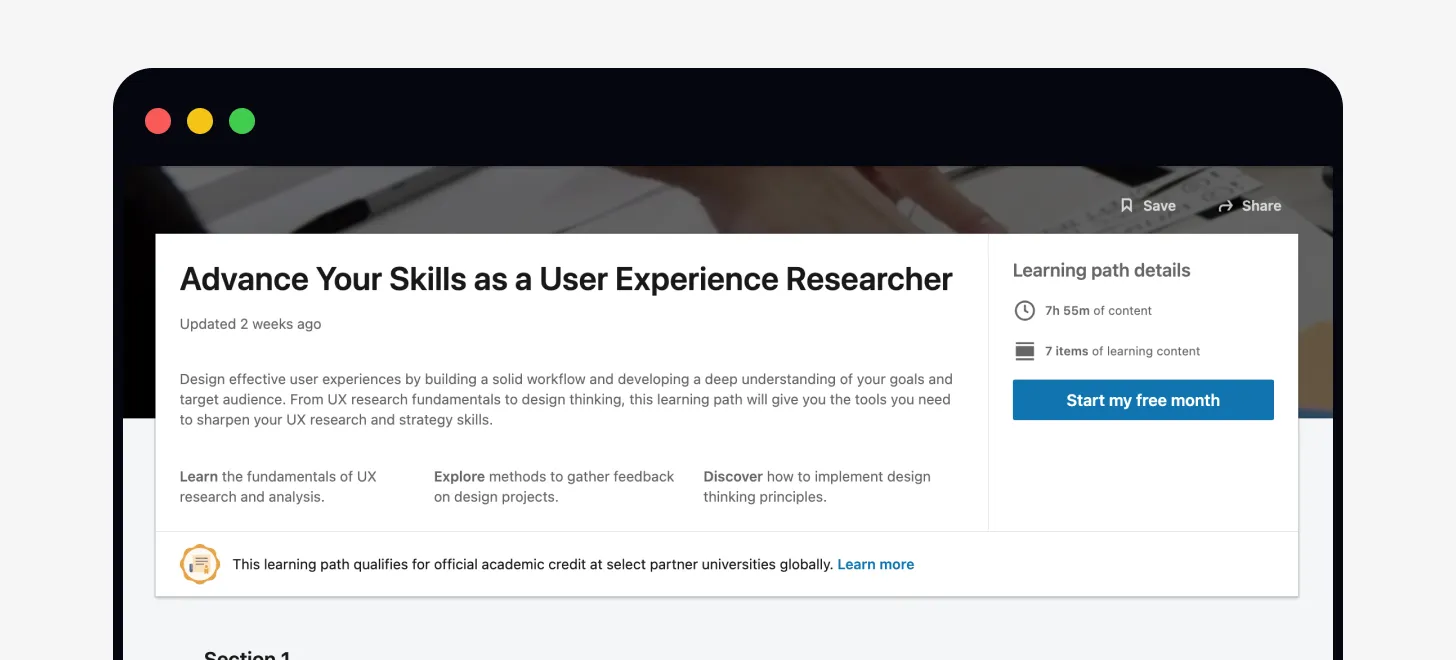This screenshot has width=1456, height=660.
Task: Open sharing options with the Share arrow icon
Action: [x=1249, y=205]
